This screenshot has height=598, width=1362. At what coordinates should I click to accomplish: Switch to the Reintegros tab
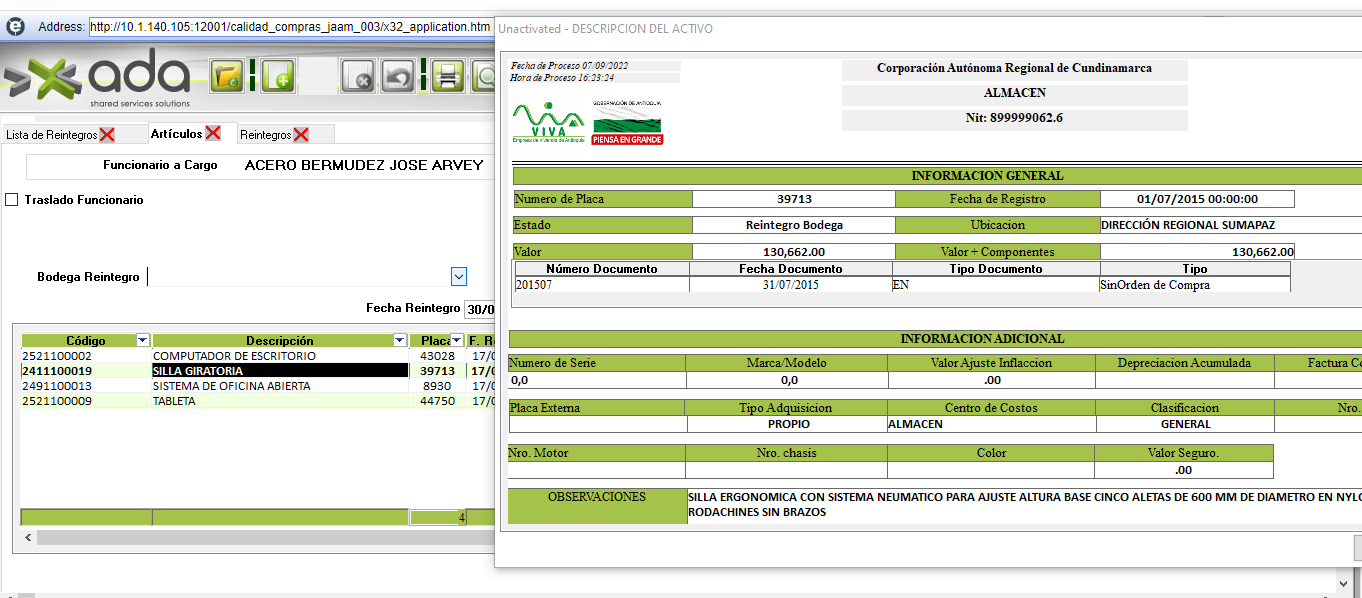coord(265,134)
